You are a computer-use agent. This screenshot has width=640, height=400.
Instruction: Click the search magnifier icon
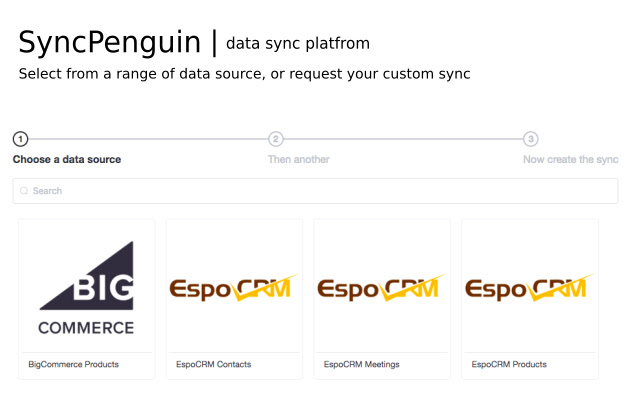click(x=24, y=191)
